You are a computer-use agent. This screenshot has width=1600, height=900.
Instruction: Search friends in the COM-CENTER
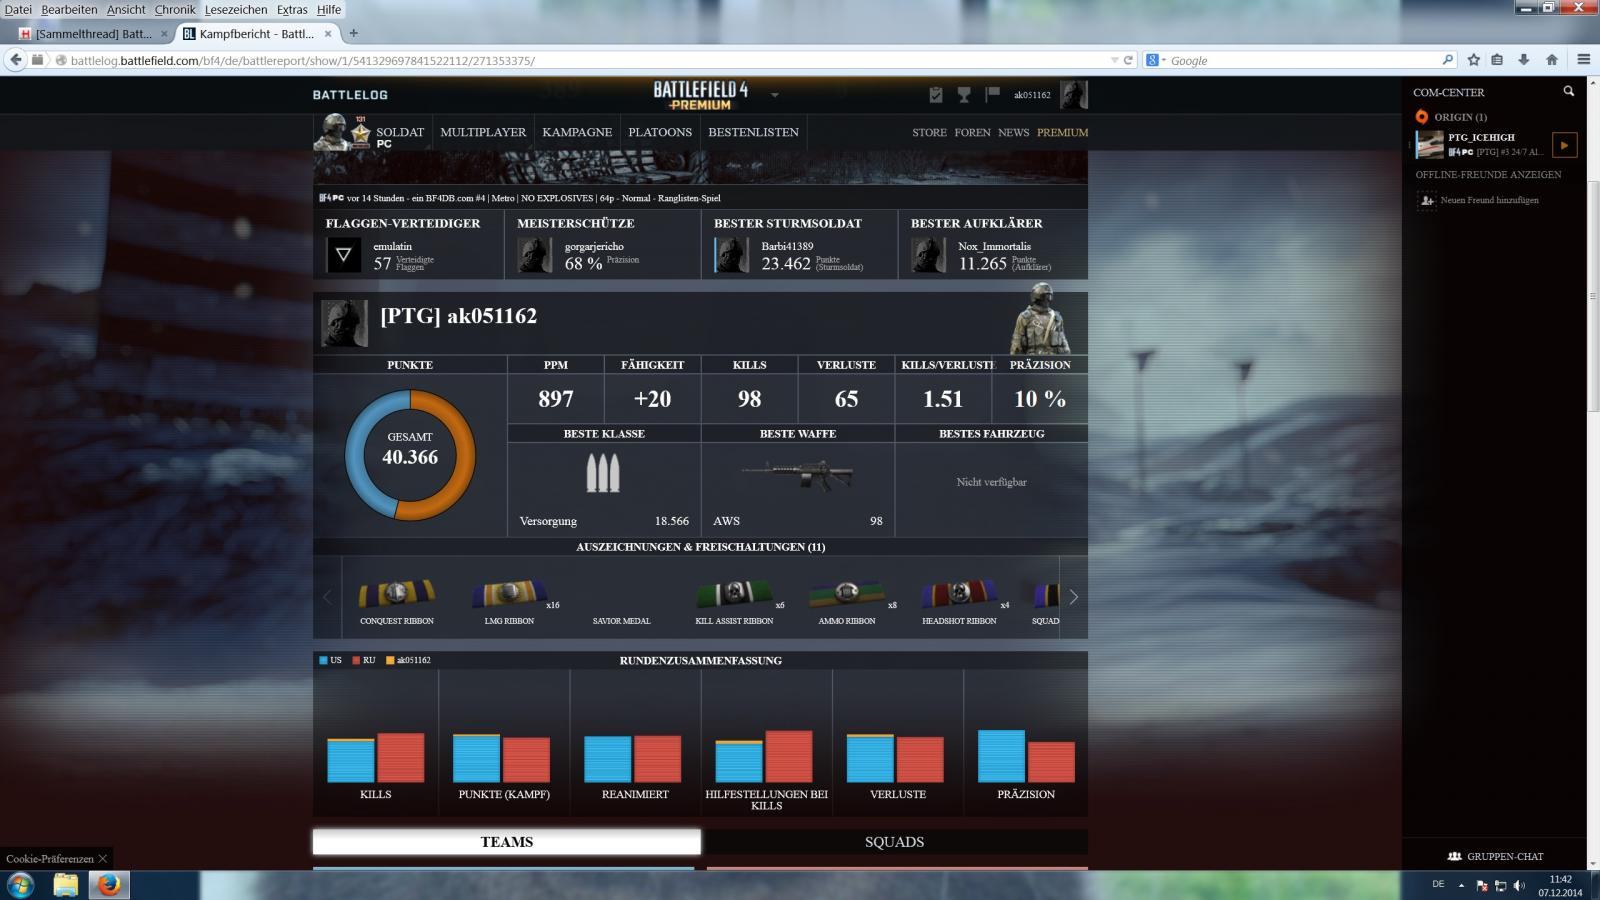1568,91
